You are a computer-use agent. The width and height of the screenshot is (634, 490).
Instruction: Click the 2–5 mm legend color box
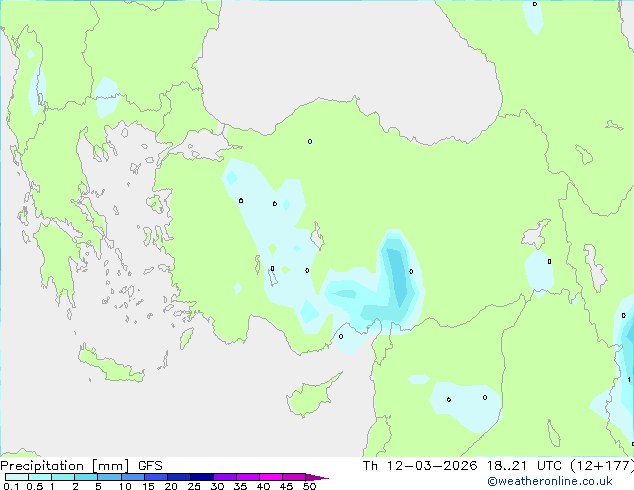coord(86,477)
